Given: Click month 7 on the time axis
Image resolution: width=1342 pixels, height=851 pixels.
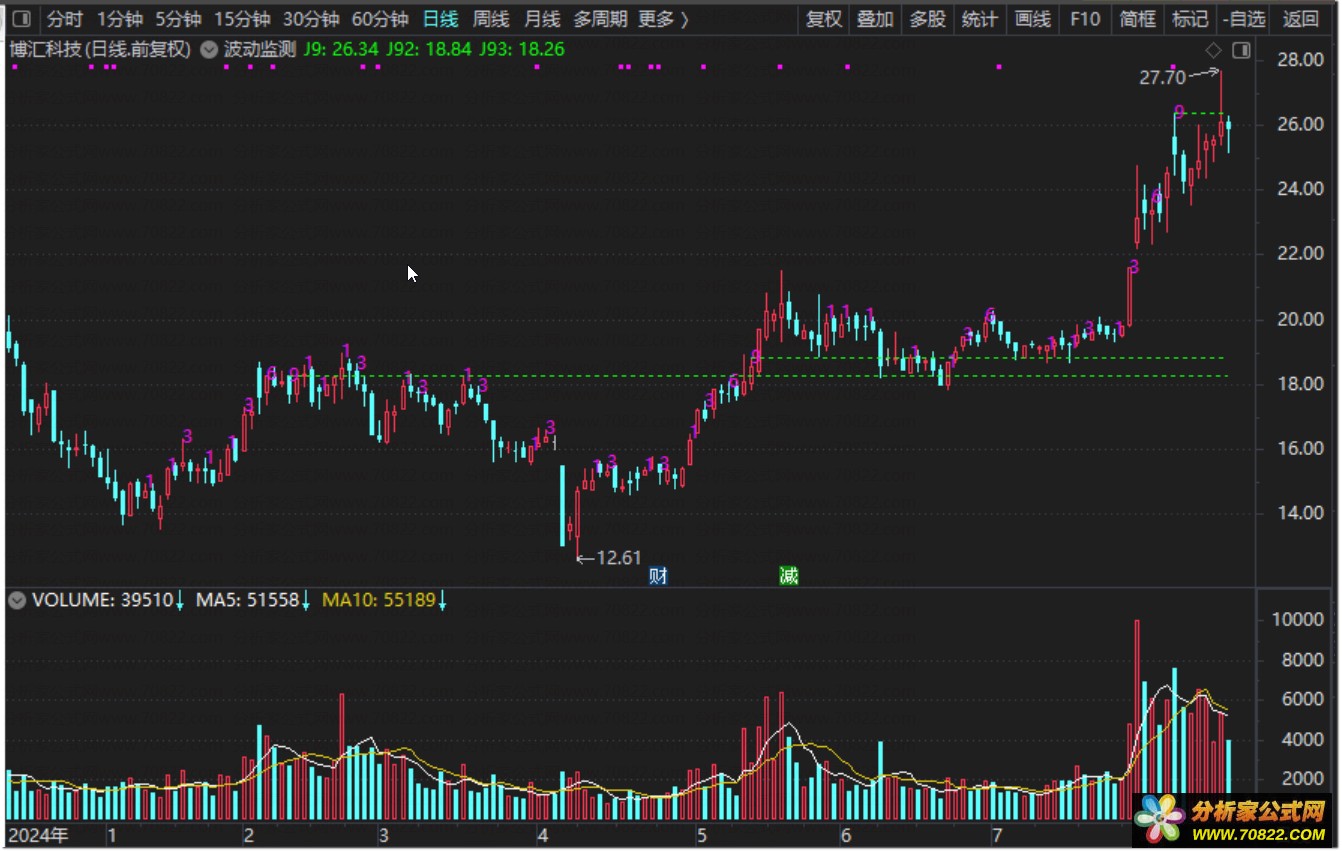Looking at the screenshot, I should 996,835.
